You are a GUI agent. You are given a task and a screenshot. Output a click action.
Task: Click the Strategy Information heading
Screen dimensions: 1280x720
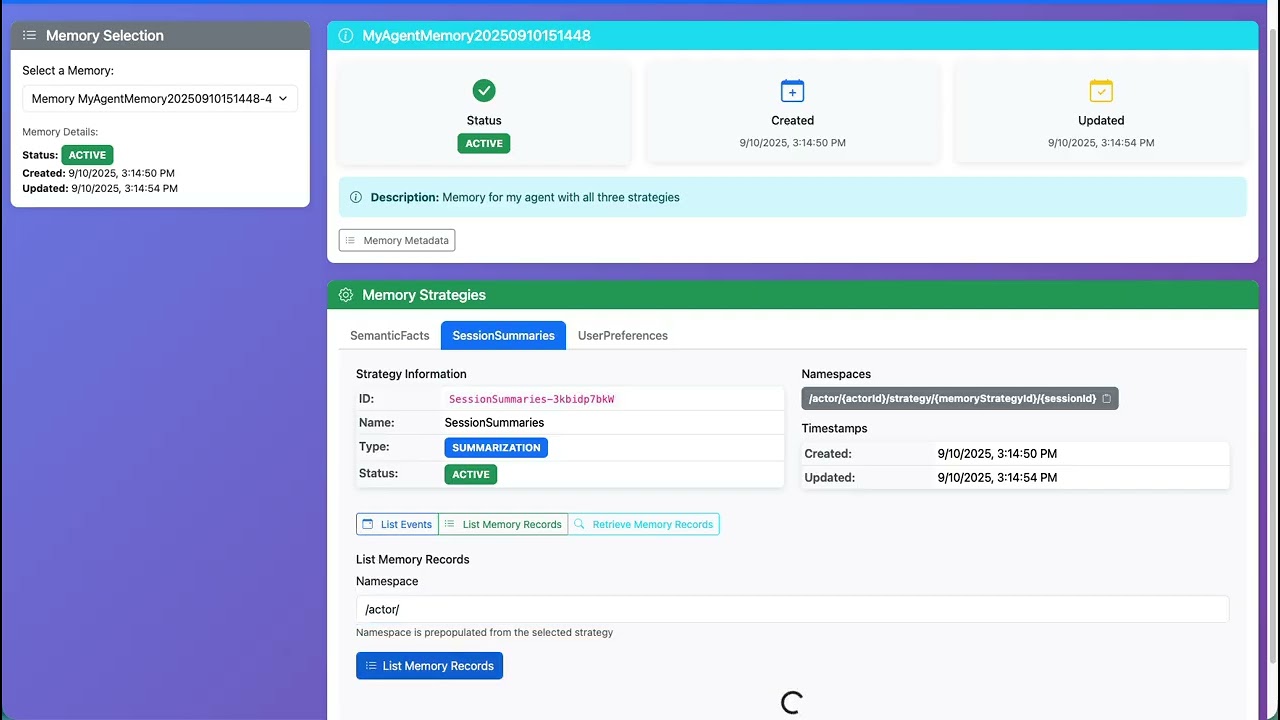(411, 374)
